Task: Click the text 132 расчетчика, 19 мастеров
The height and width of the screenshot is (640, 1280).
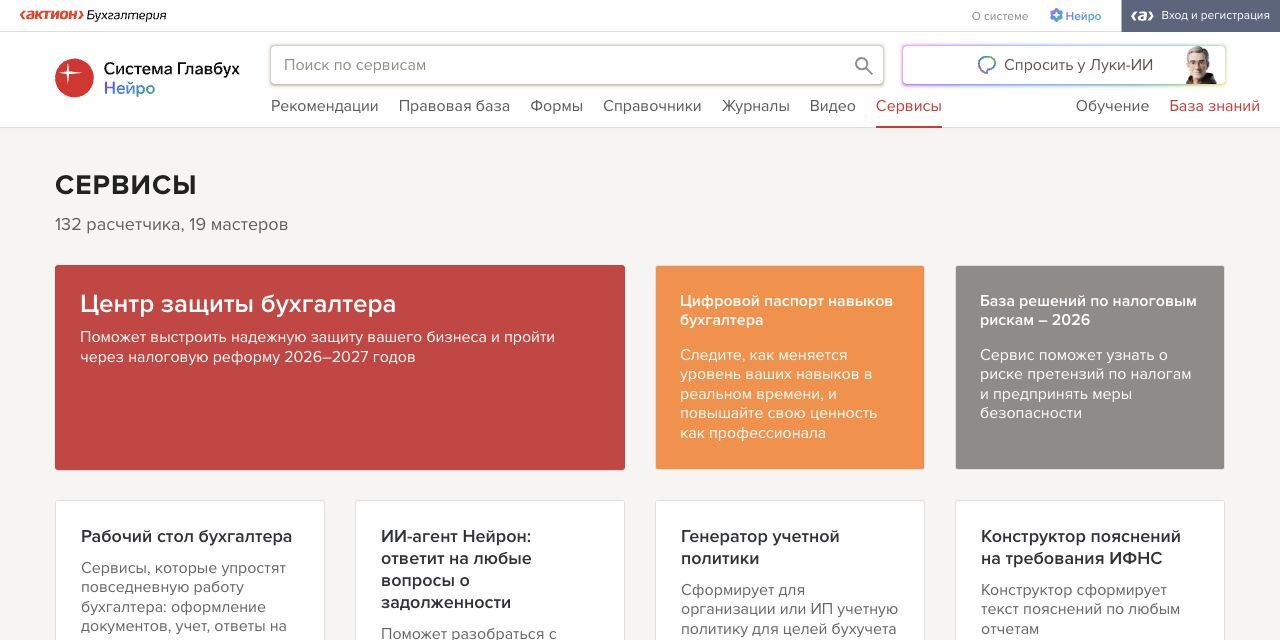Action: (x=171, y=224)
